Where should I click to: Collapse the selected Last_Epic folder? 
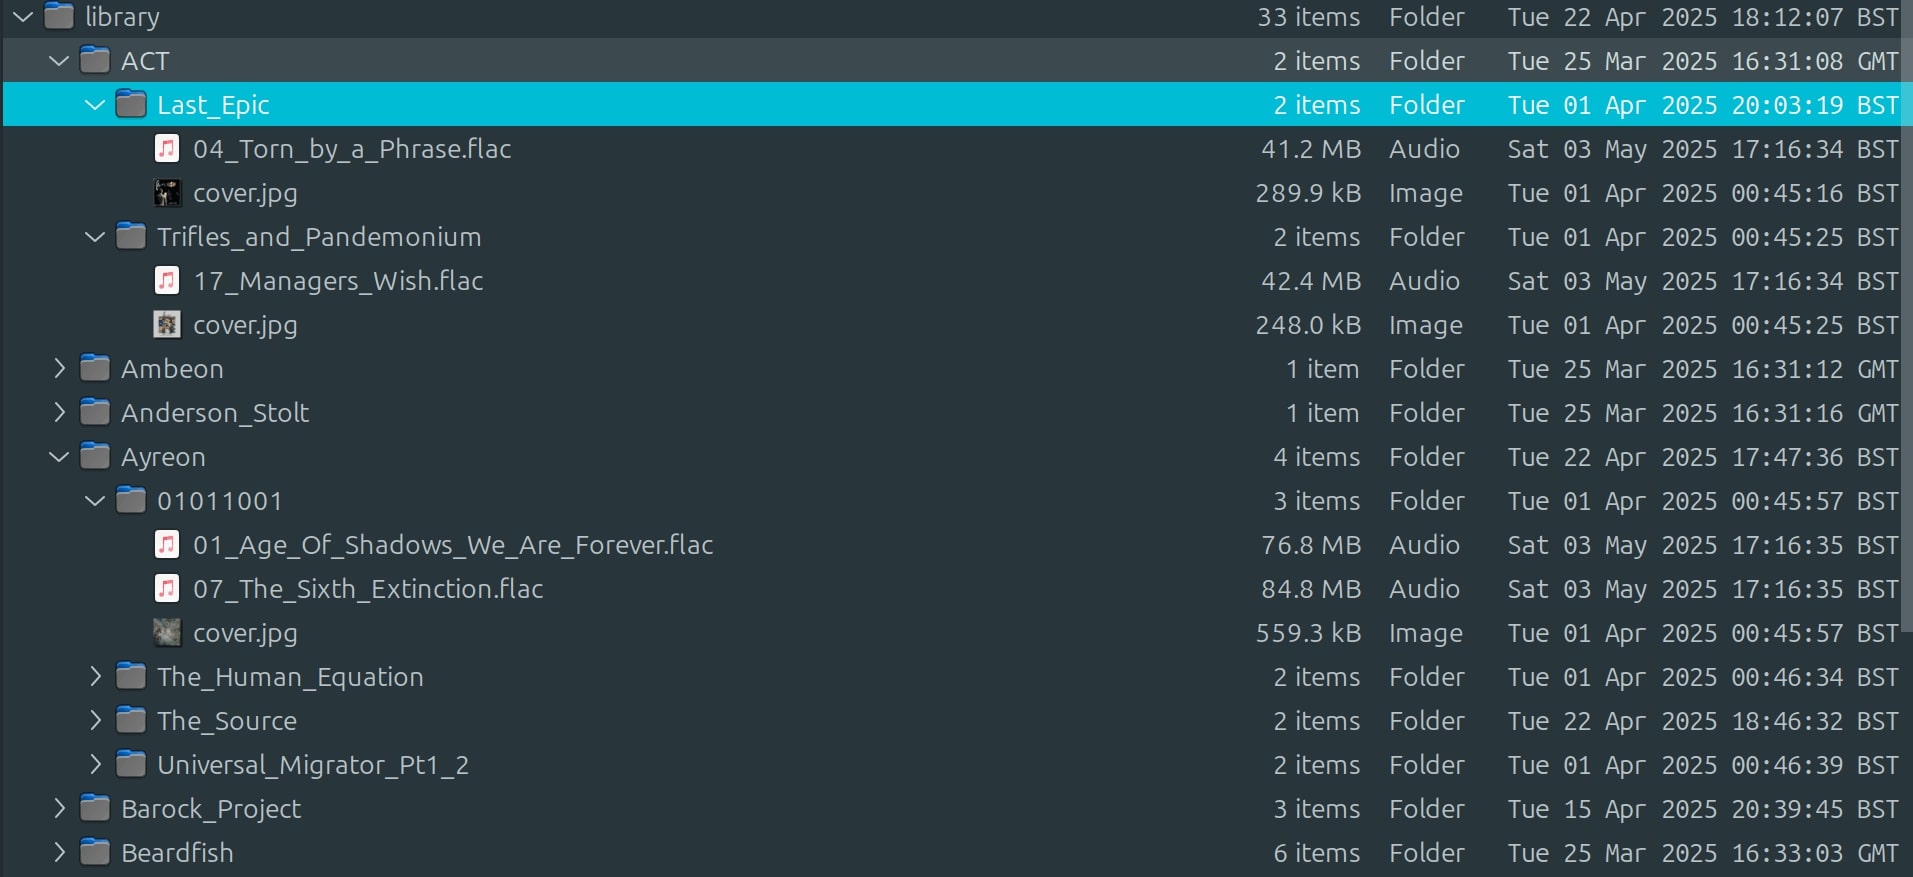click(x=95, y=105)
